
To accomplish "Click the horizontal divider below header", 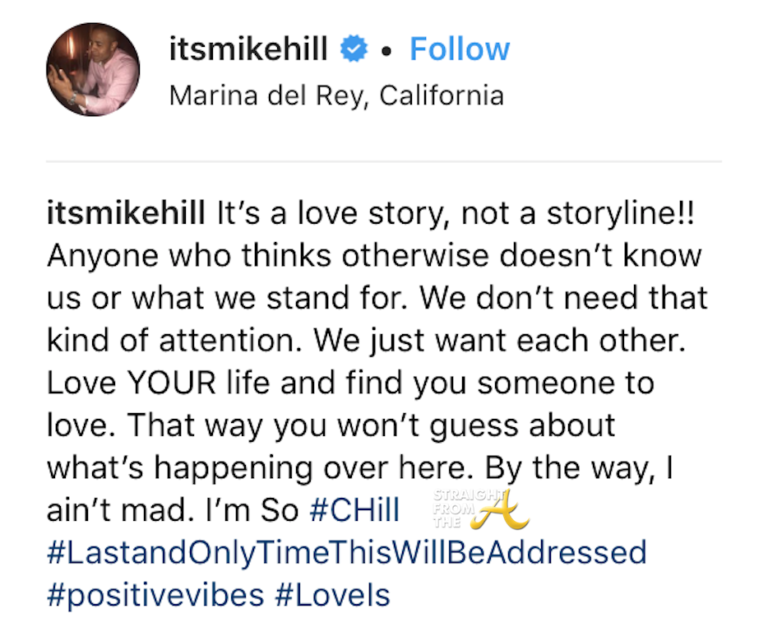I will (384, 160).
